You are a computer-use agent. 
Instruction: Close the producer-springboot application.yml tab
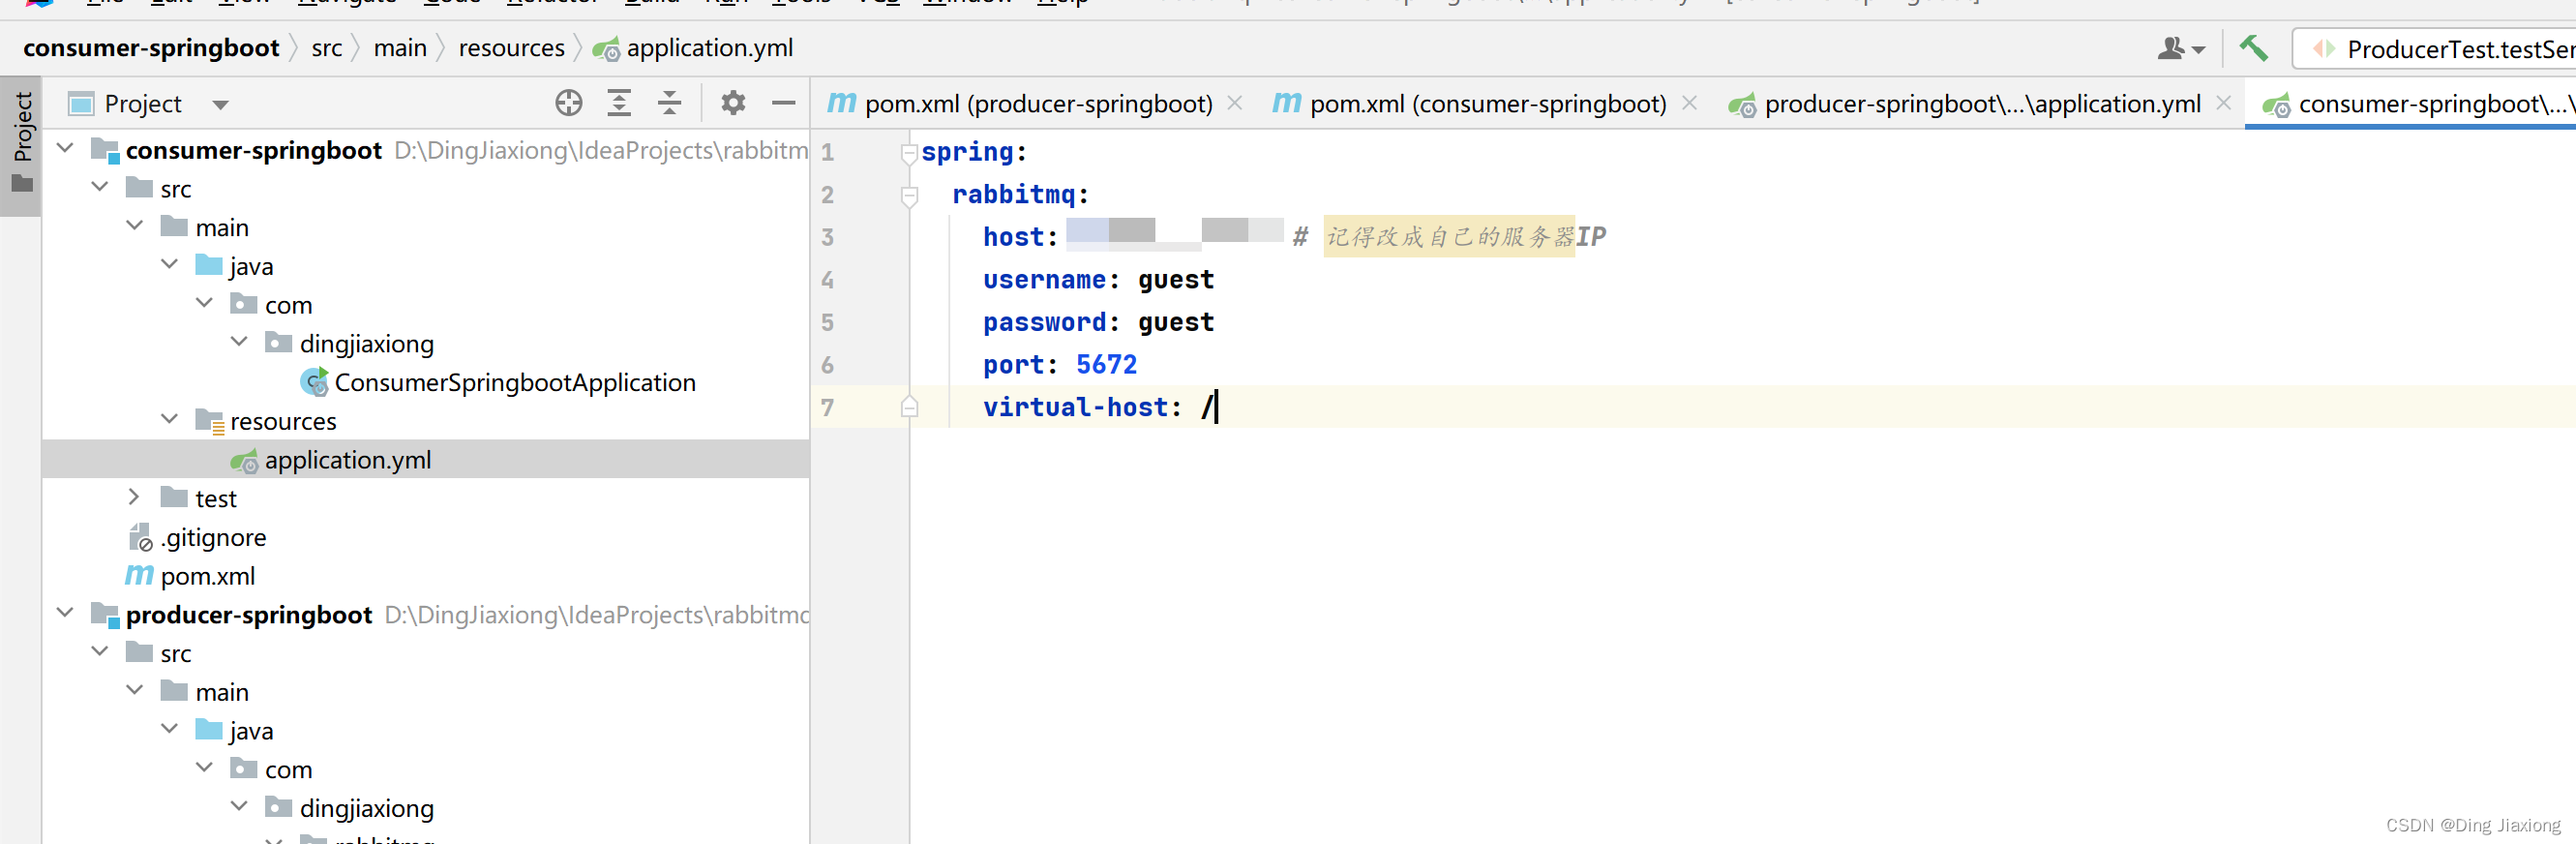[x=2223, y=103]
